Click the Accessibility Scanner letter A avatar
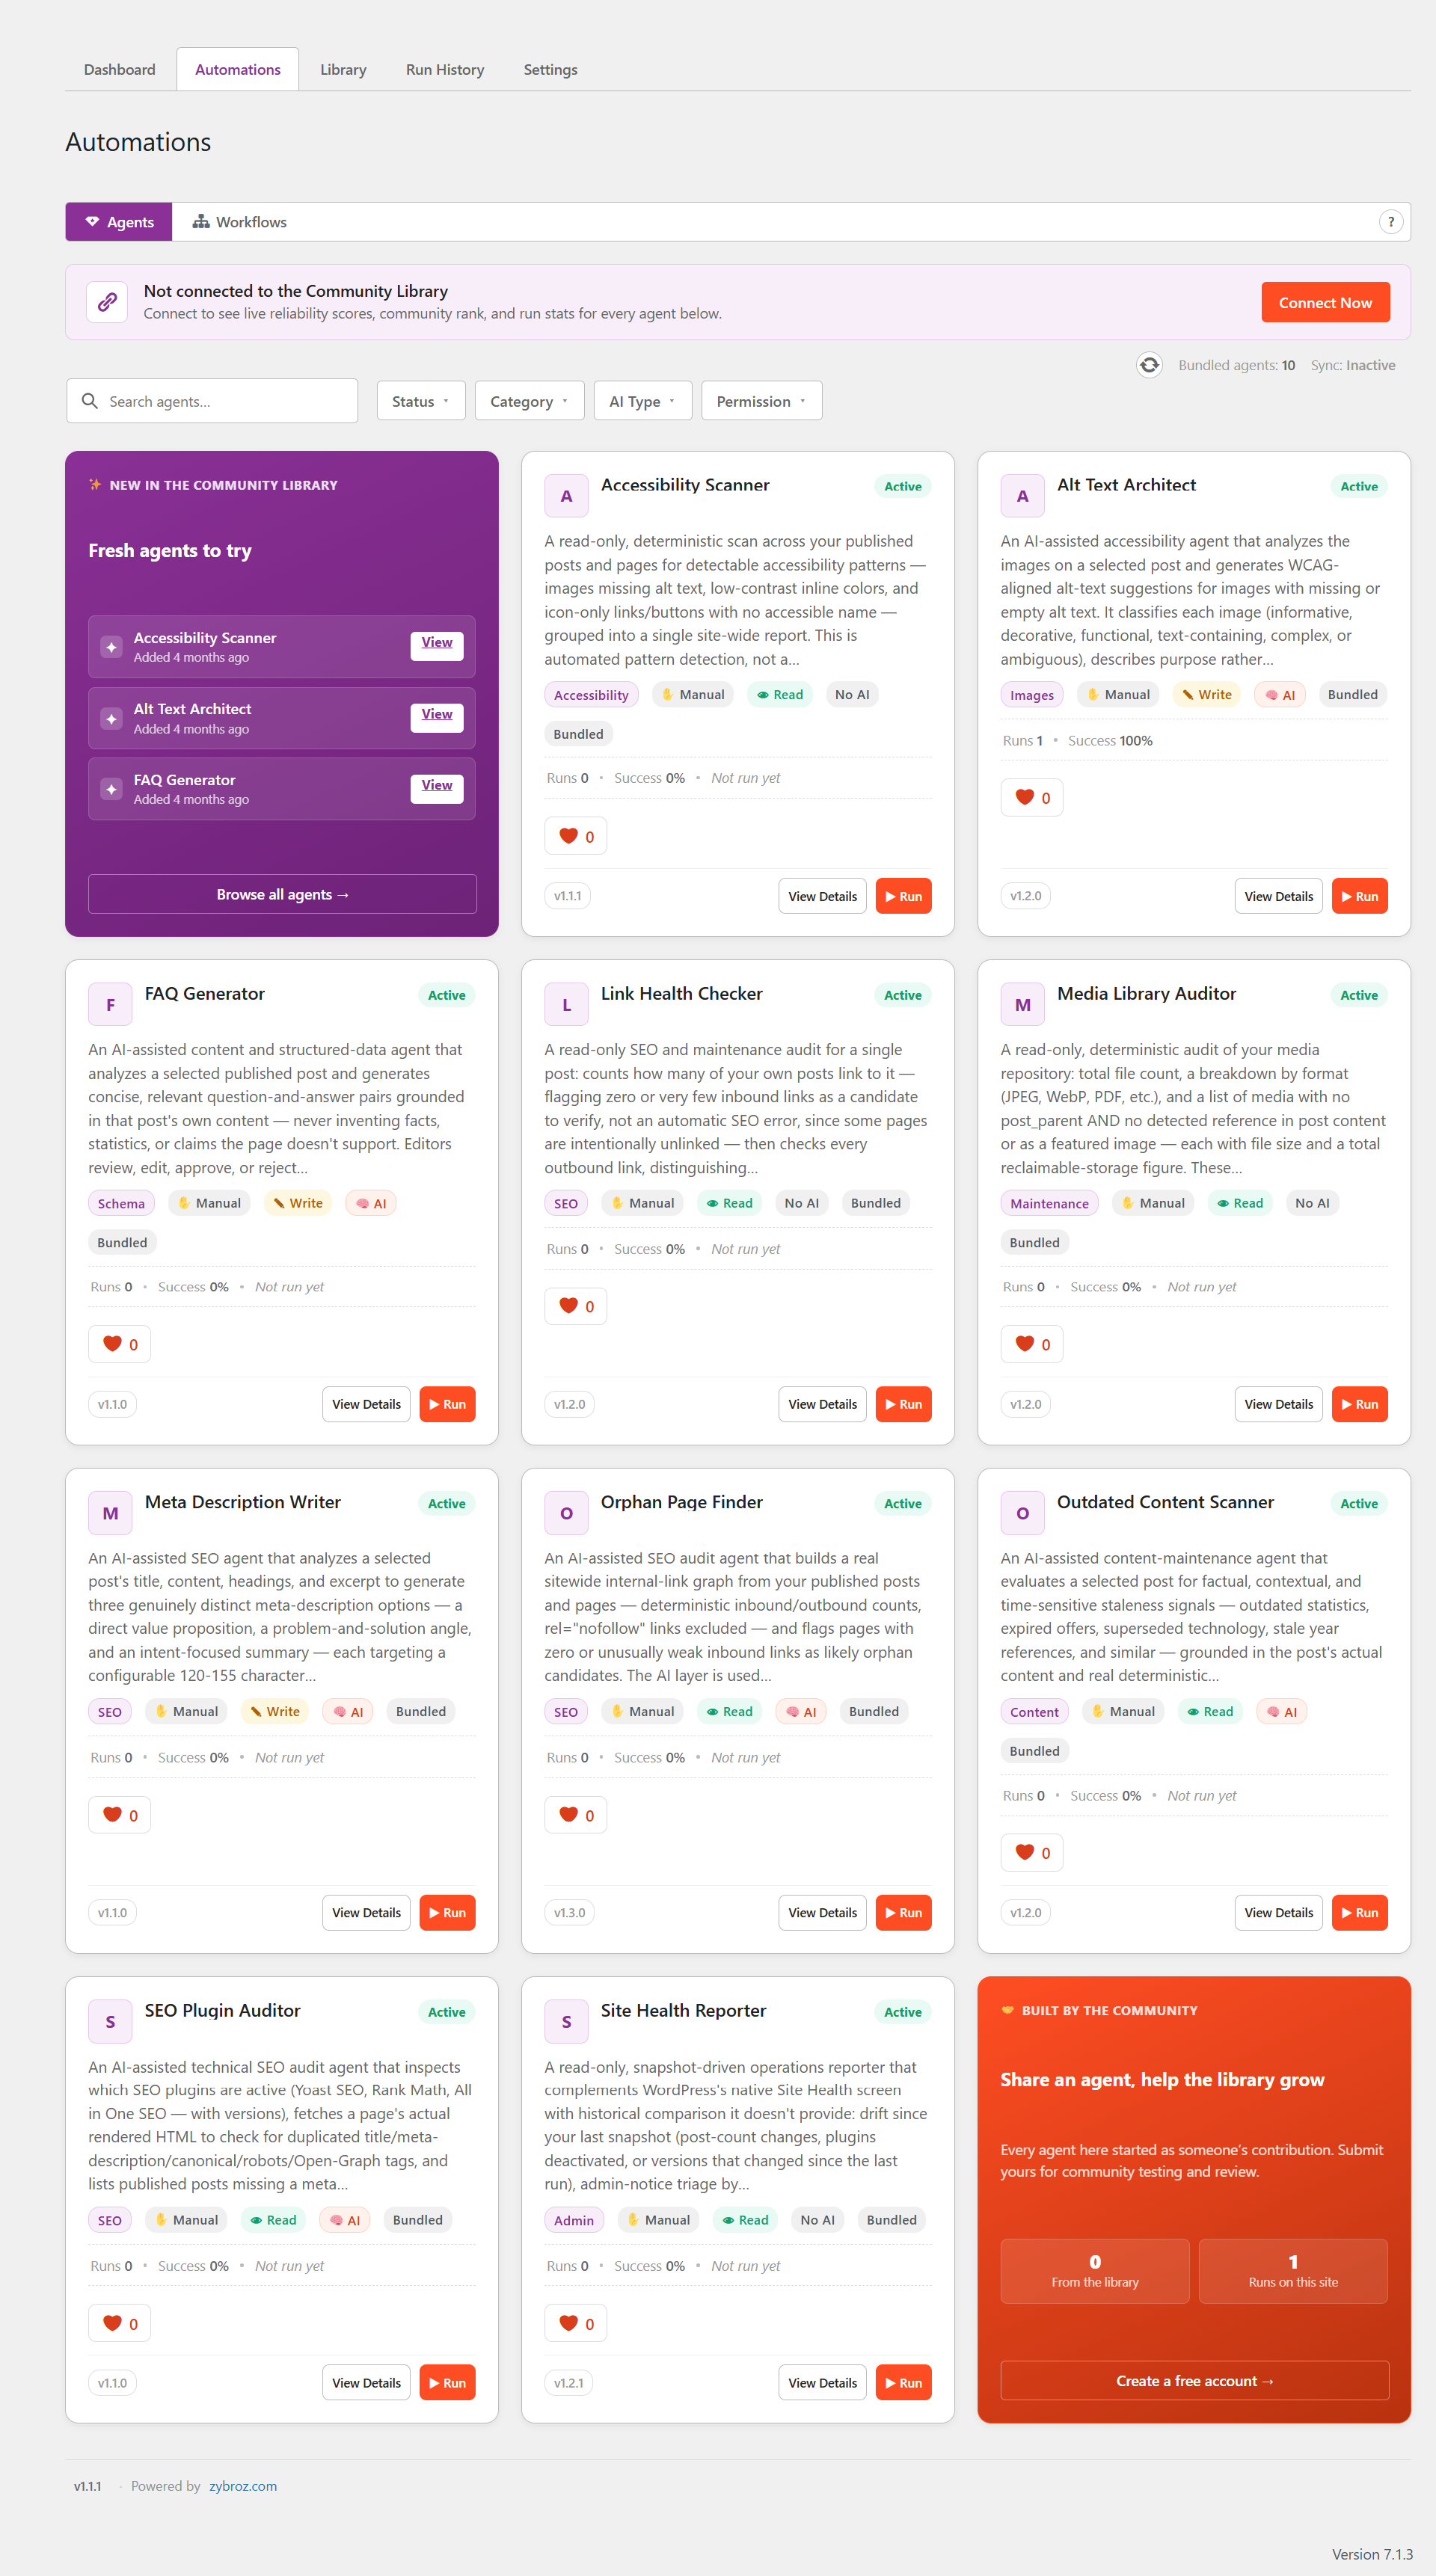 [566, 496]
